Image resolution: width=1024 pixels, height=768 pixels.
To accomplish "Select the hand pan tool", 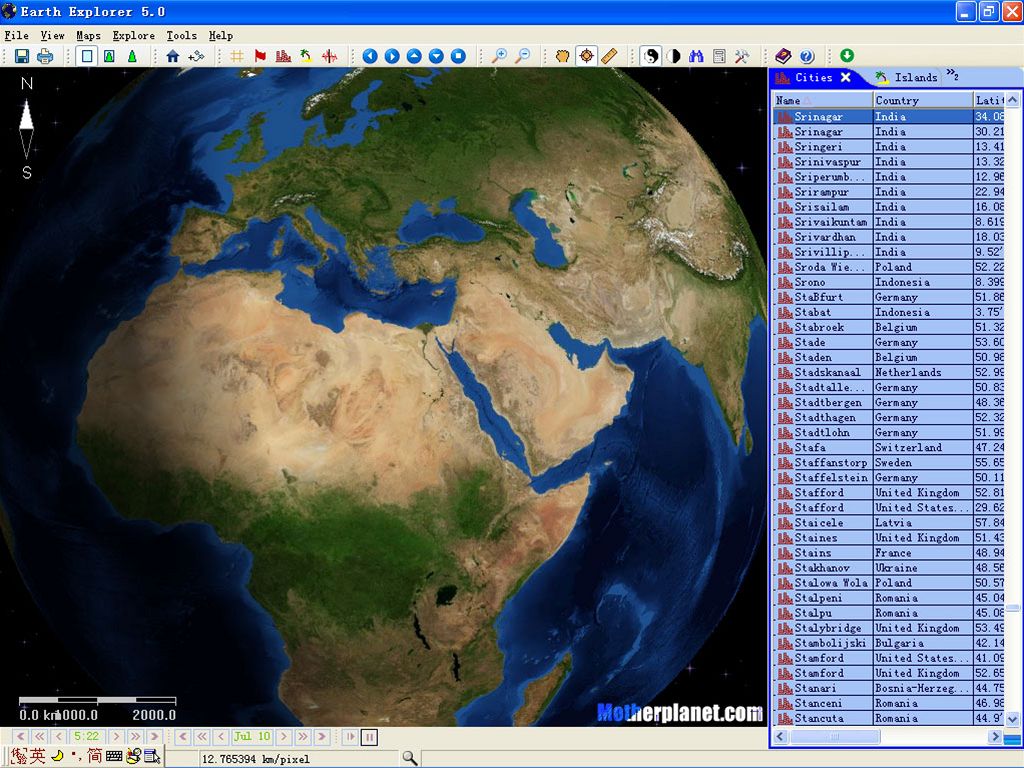I will (x=563, y=56).
